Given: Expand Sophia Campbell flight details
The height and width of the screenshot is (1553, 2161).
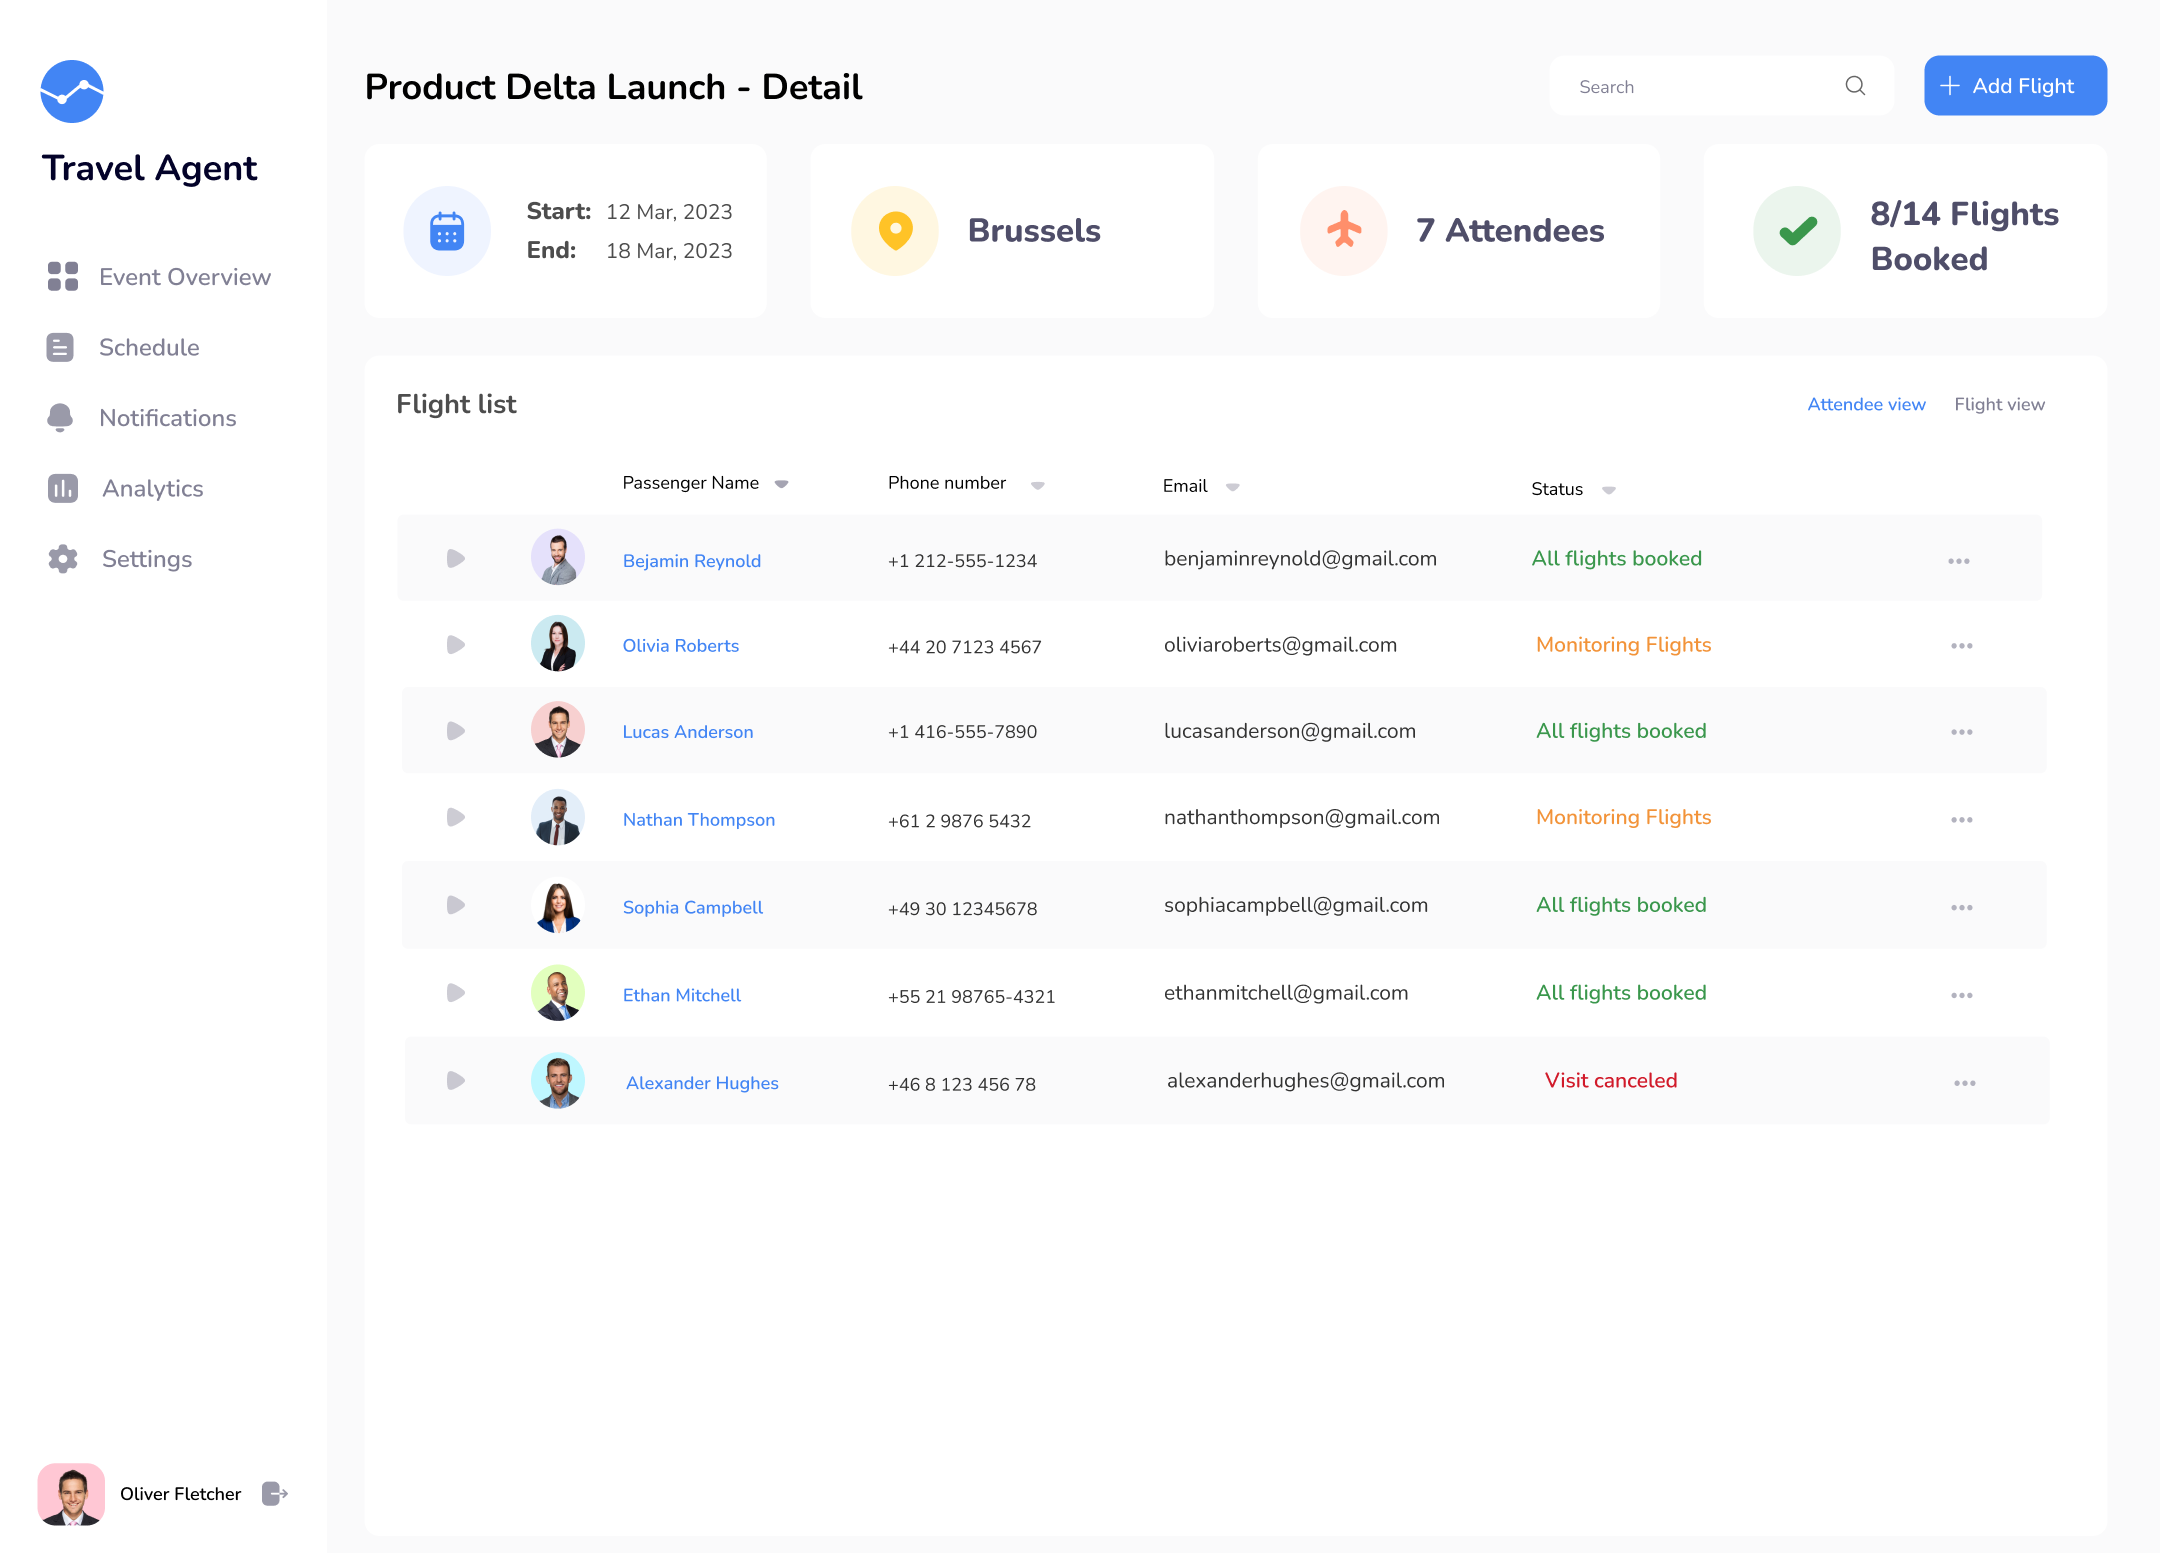Looking at the screenshot, I should tap(455, 905).
